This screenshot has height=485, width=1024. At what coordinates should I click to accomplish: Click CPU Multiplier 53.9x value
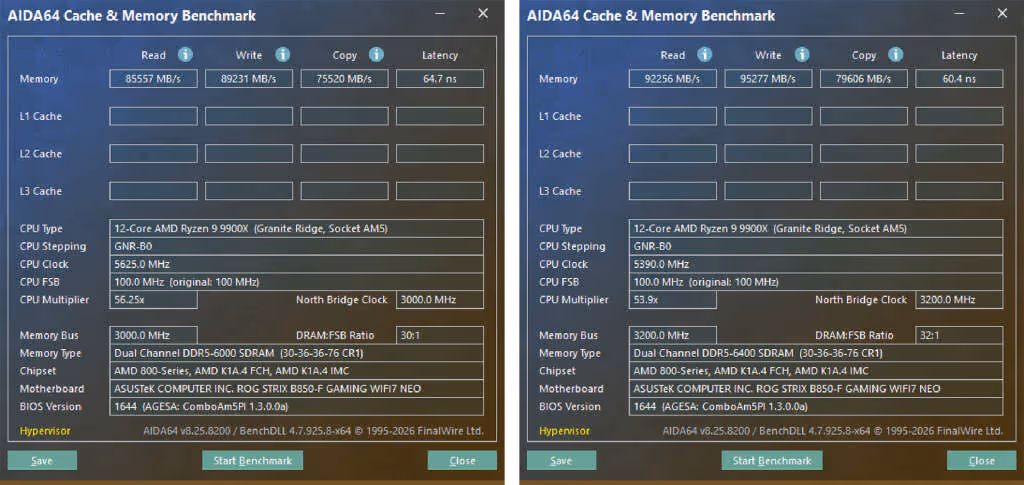click(x=673, y=300)
